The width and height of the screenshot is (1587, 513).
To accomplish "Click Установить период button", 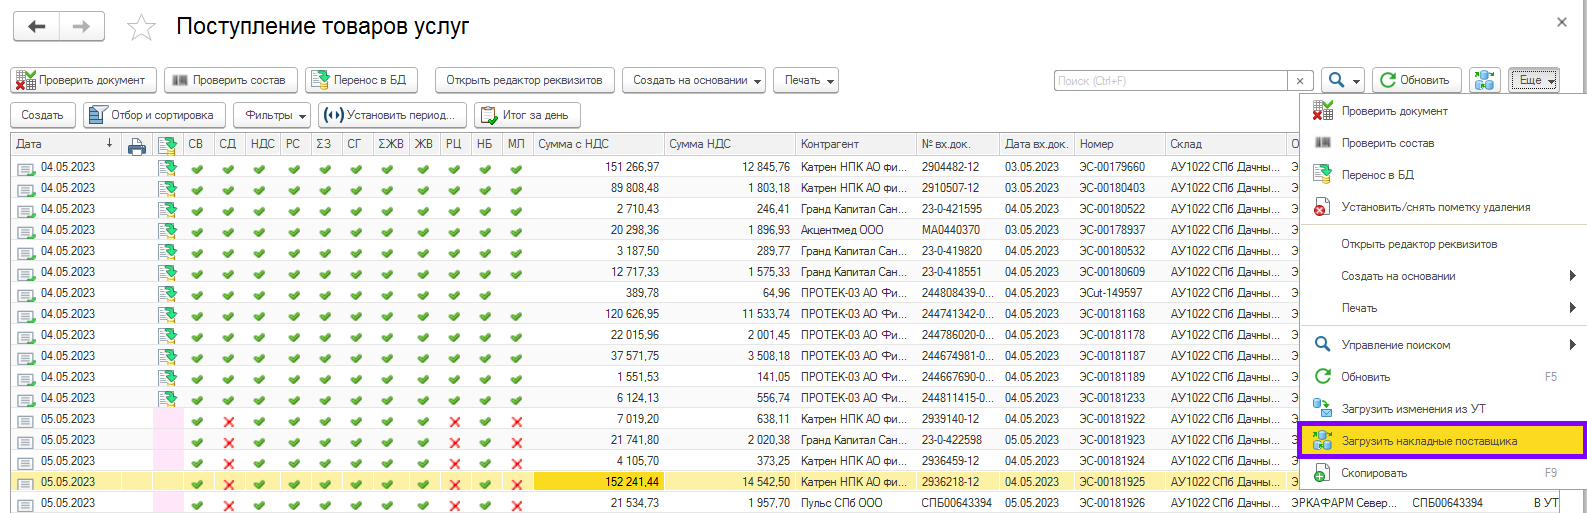I will coord(393,115).
